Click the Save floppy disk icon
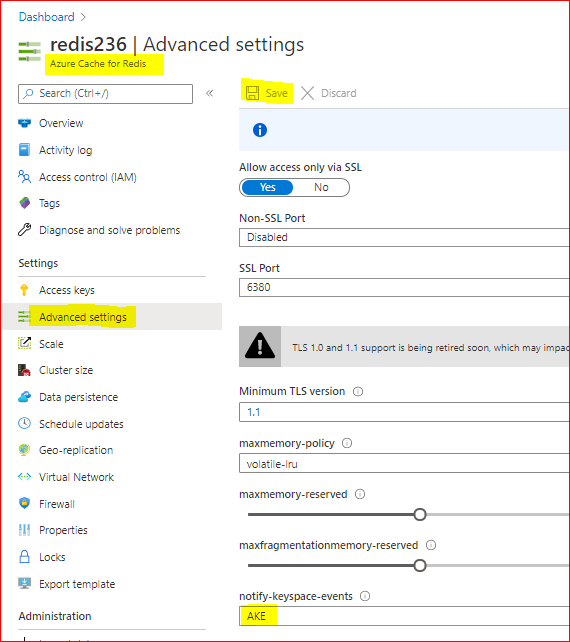This screenshot has height=642, width=570. (252, 93)
